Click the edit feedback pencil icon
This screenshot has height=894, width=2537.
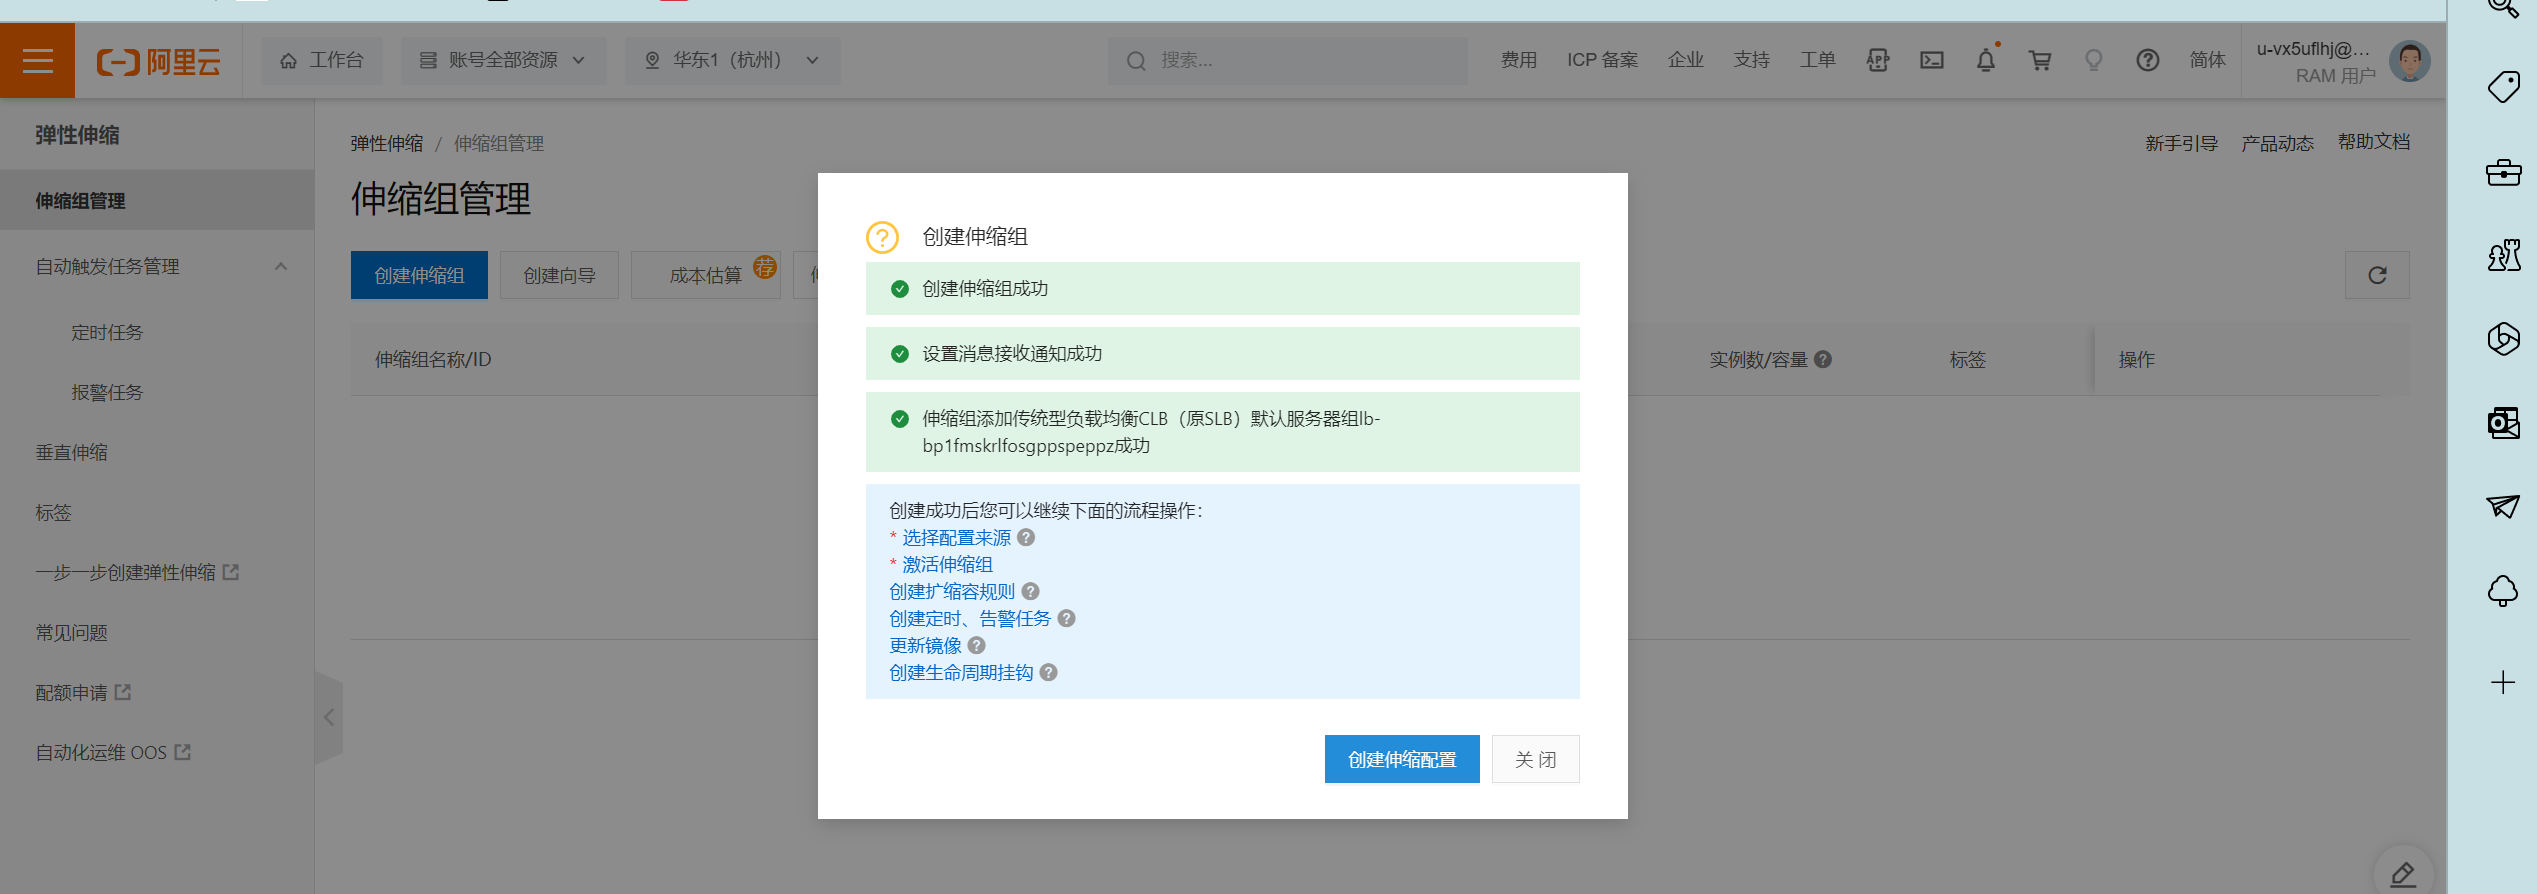(x=2403, y=874)
